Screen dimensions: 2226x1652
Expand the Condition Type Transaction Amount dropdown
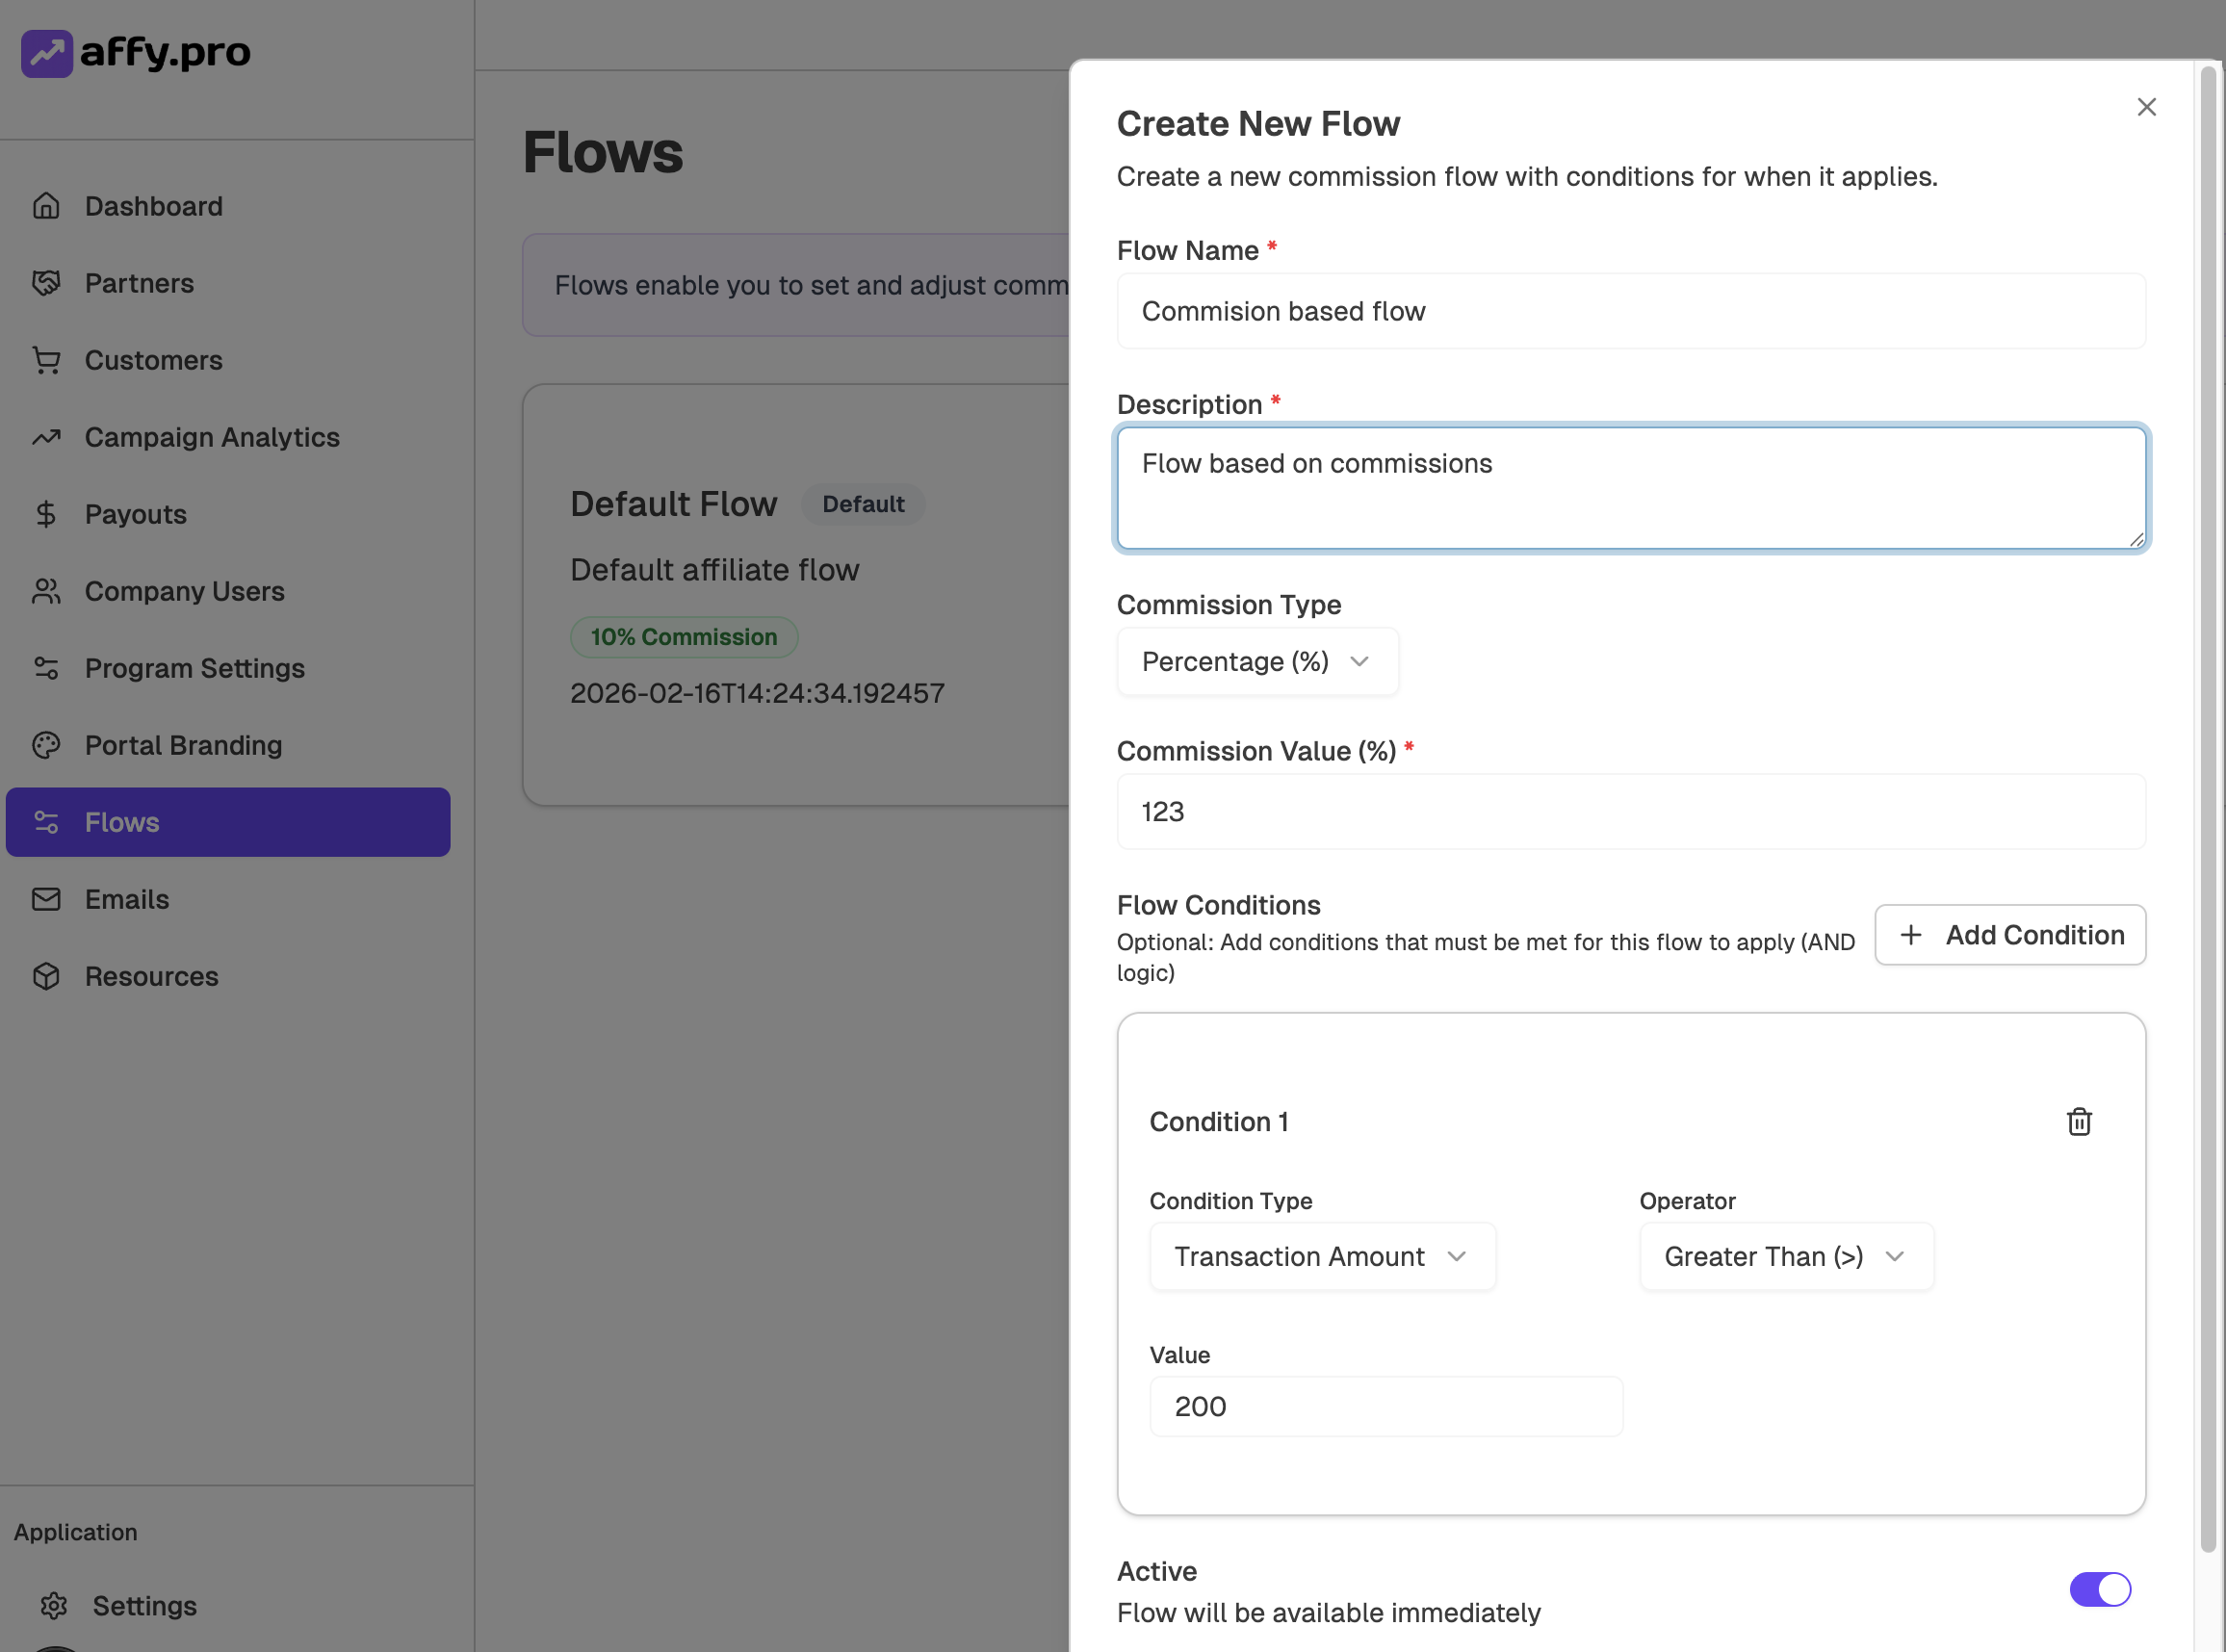tap(1321, 1256)
